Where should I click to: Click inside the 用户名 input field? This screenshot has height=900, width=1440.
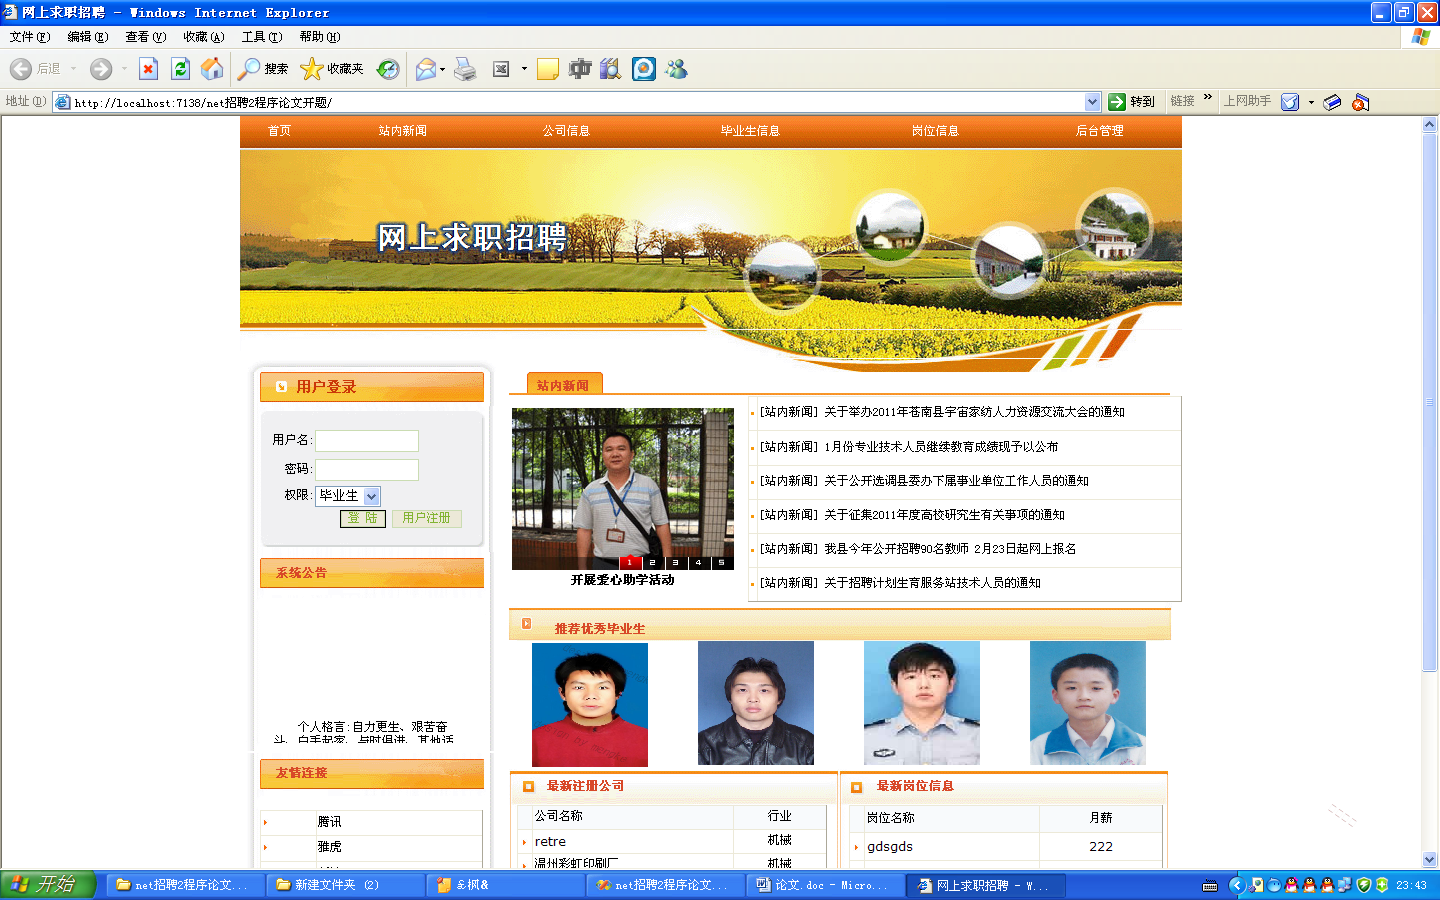point(367,441)
